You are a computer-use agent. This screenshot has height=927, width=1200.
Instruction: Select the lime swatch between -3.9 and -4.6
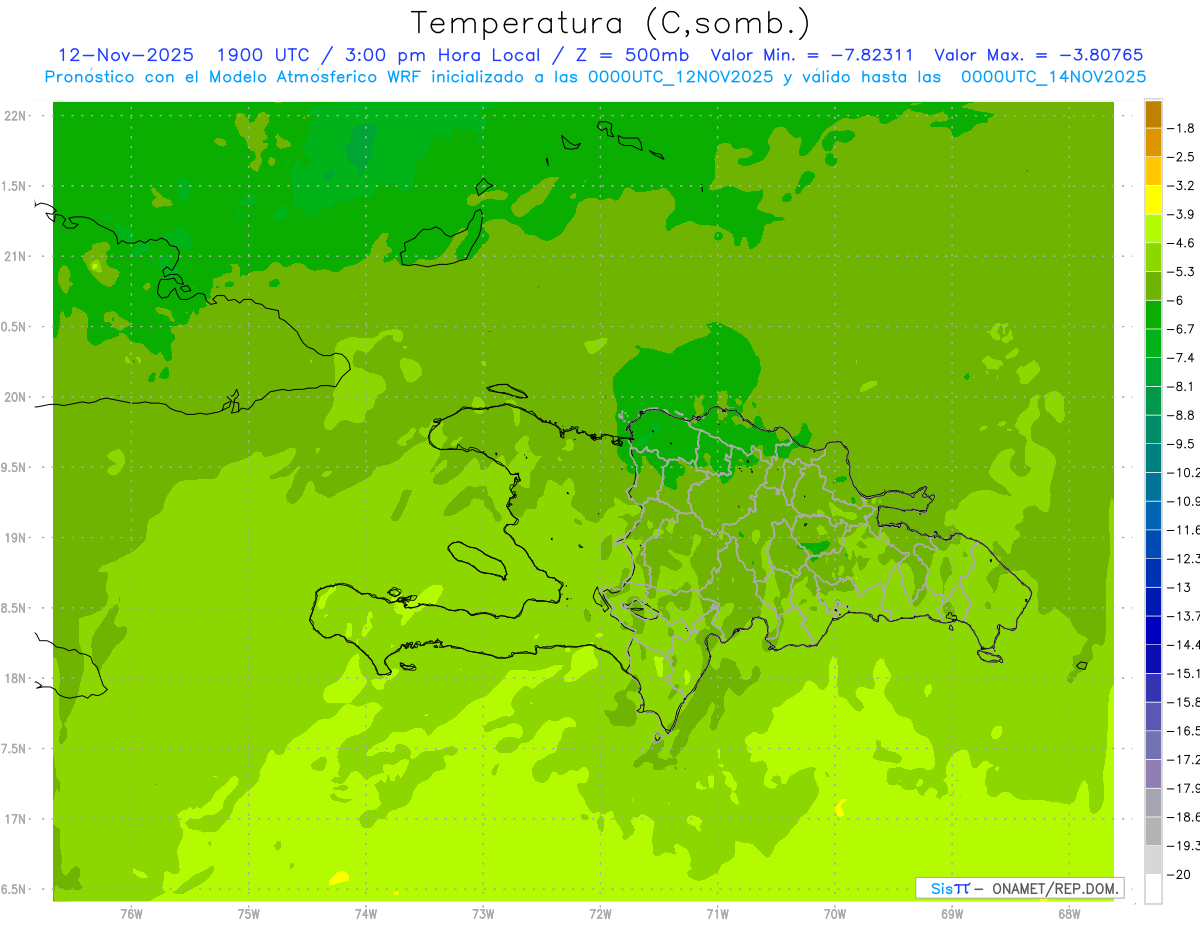(1153, 229)
